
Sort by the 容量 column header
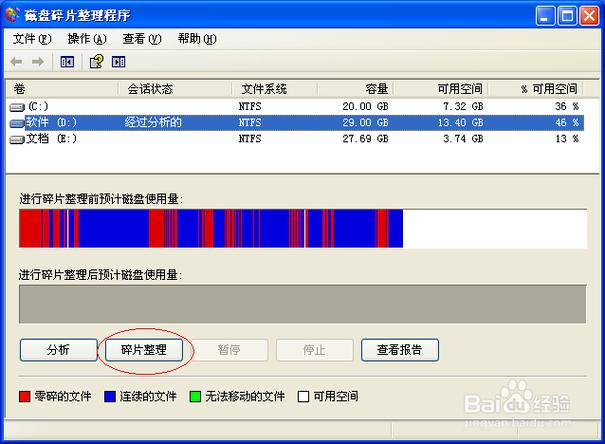point(356,89)
